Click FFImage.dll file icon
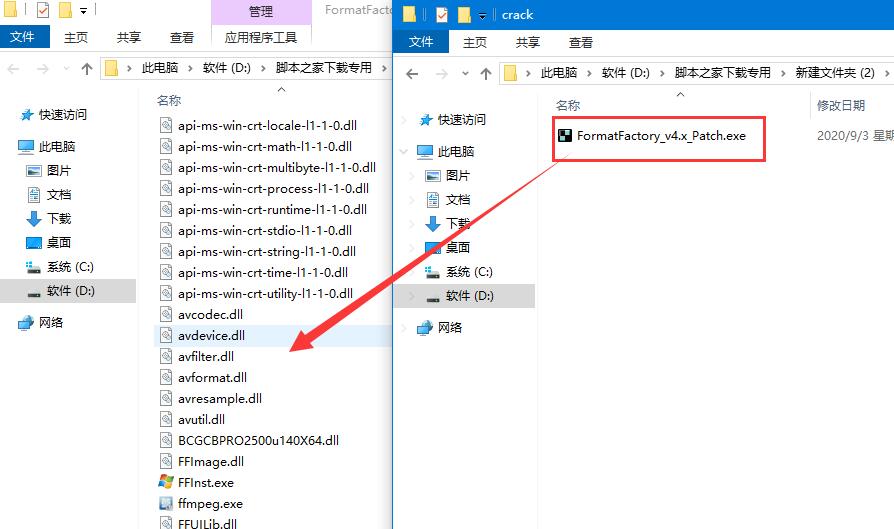This screenshot has height=529, width=894. 166,461
